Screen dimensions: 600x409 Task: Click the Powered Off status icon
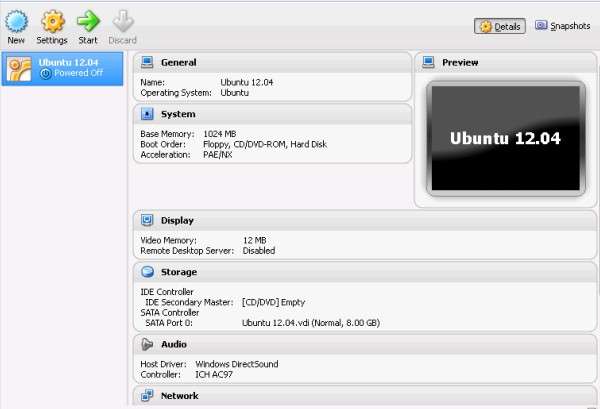tap(46, 73)
